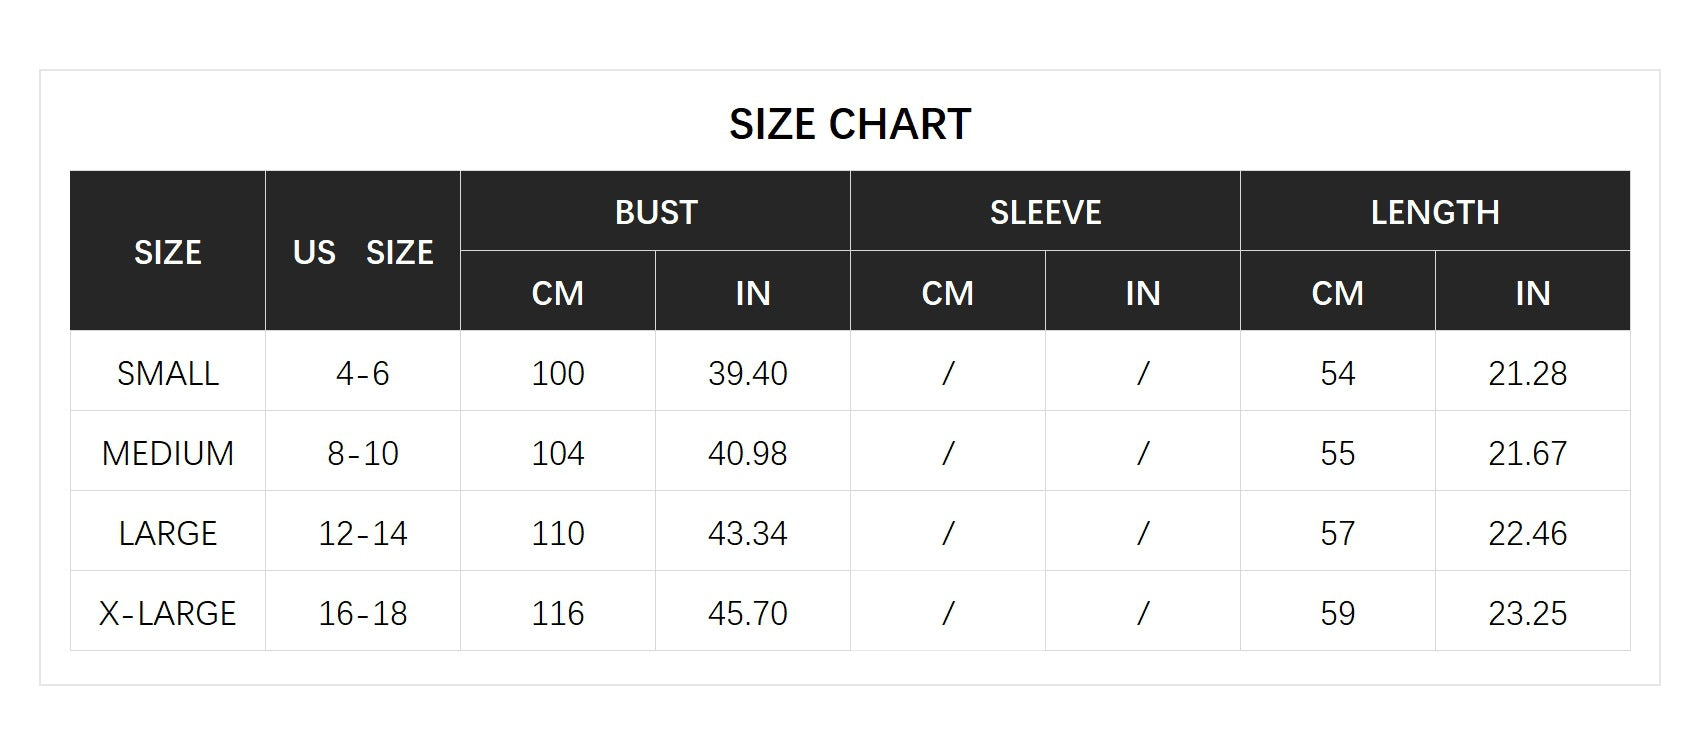Click the 116 bust CM value

click(558, 613)
